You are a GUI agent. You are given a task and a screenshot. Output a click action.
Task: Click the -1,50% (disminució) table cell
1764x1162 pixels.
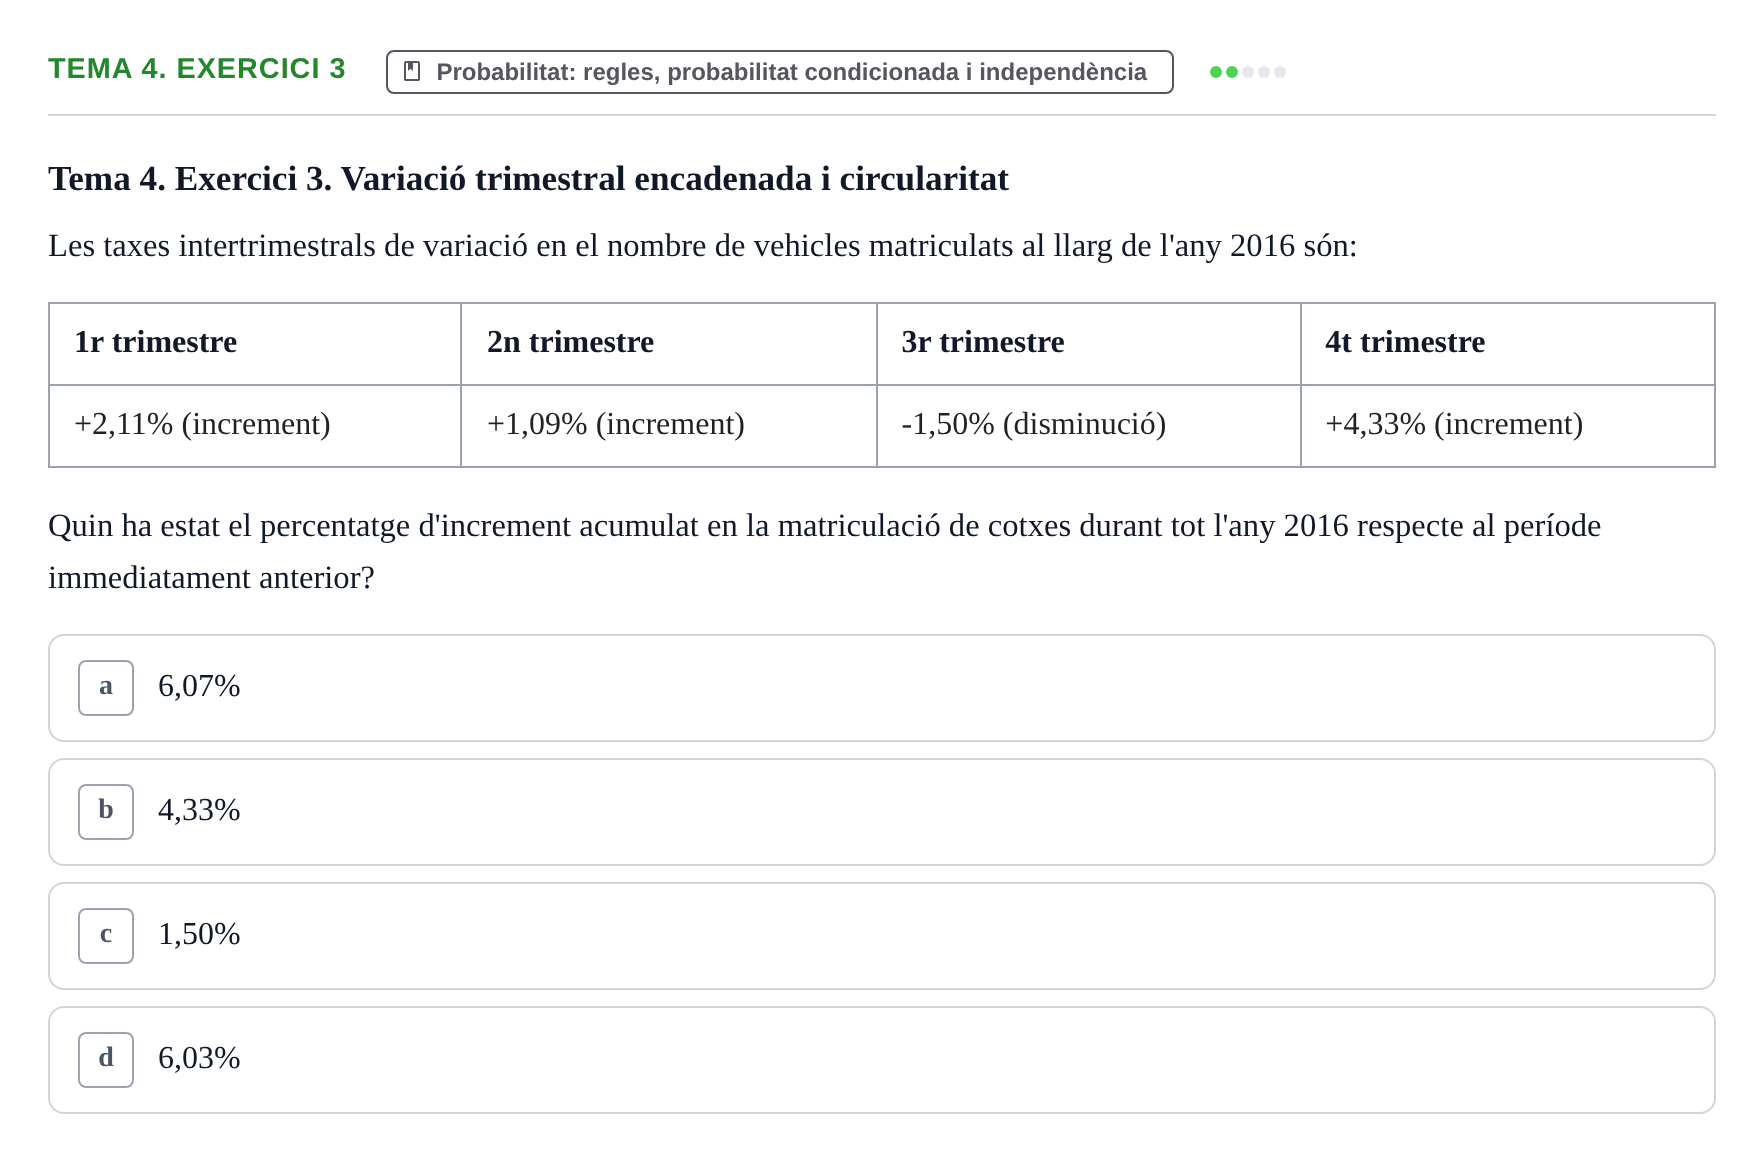click(x=1089, y=426)
